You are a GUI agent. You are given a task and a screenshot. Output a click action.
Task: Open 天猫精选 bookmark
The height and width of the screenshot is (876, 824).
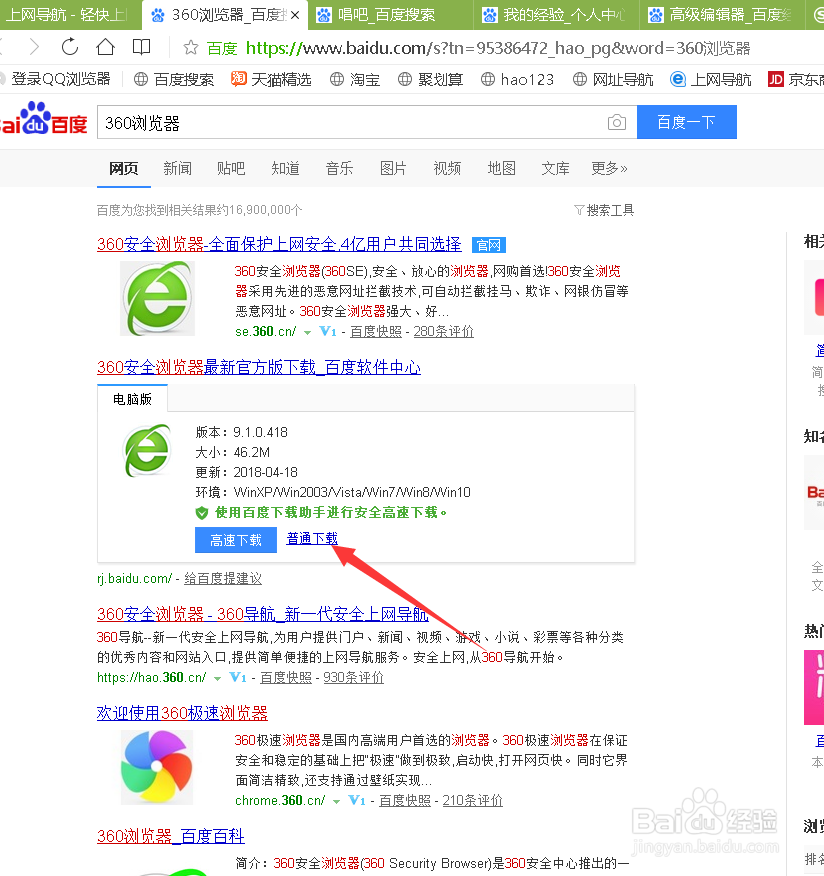[x=271, y=79]
